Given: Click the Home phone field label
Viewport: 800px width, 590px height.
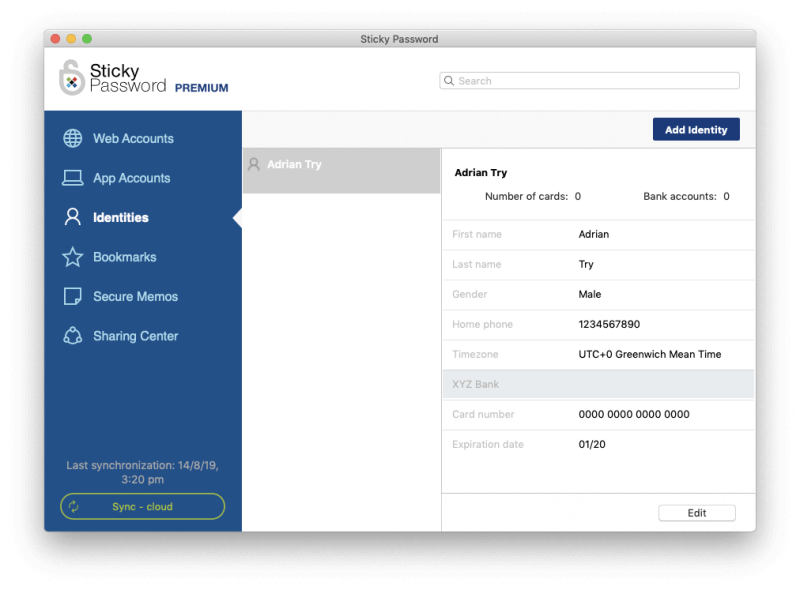Looking at the screenshot, I should click(482, 324).
